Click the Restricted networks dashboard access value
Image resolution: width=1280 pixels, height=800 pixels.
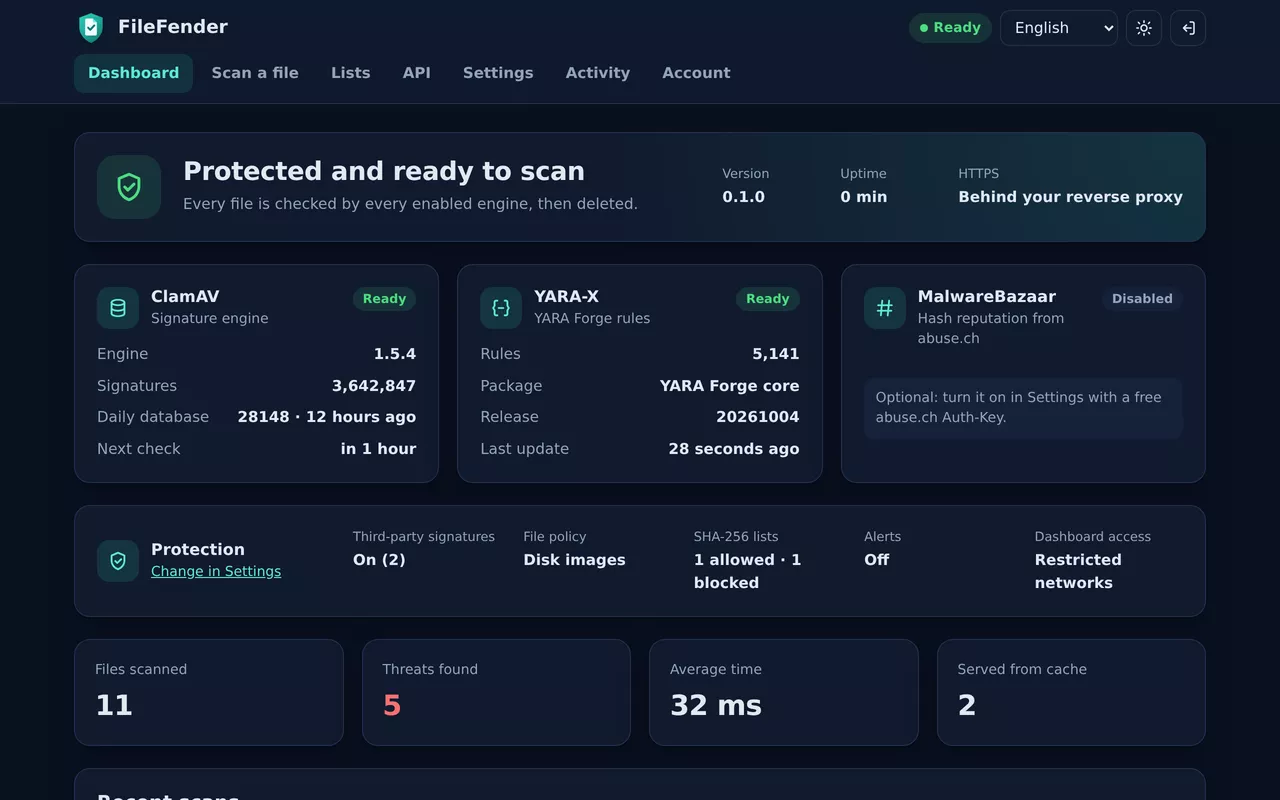(x=1078, y=571)
